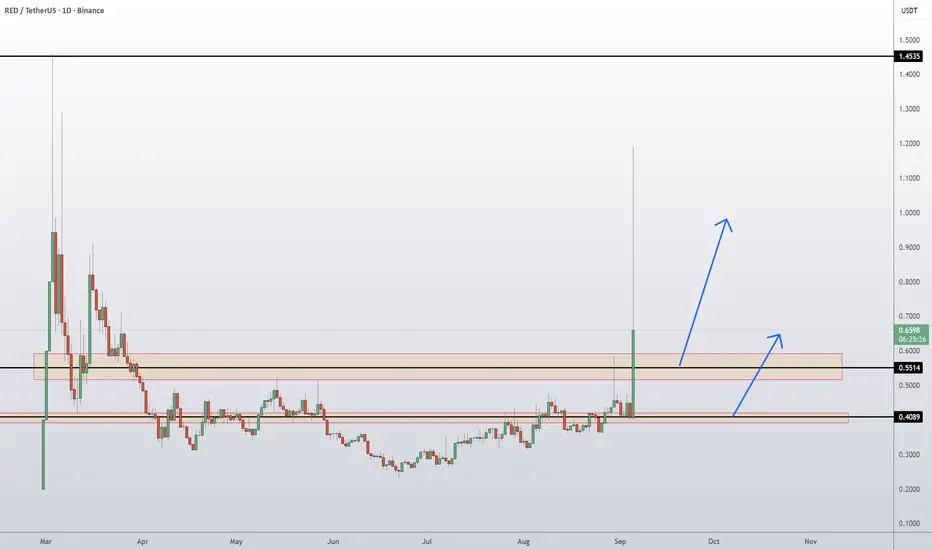Click the 1.0000 price axis value

[909, 213]
